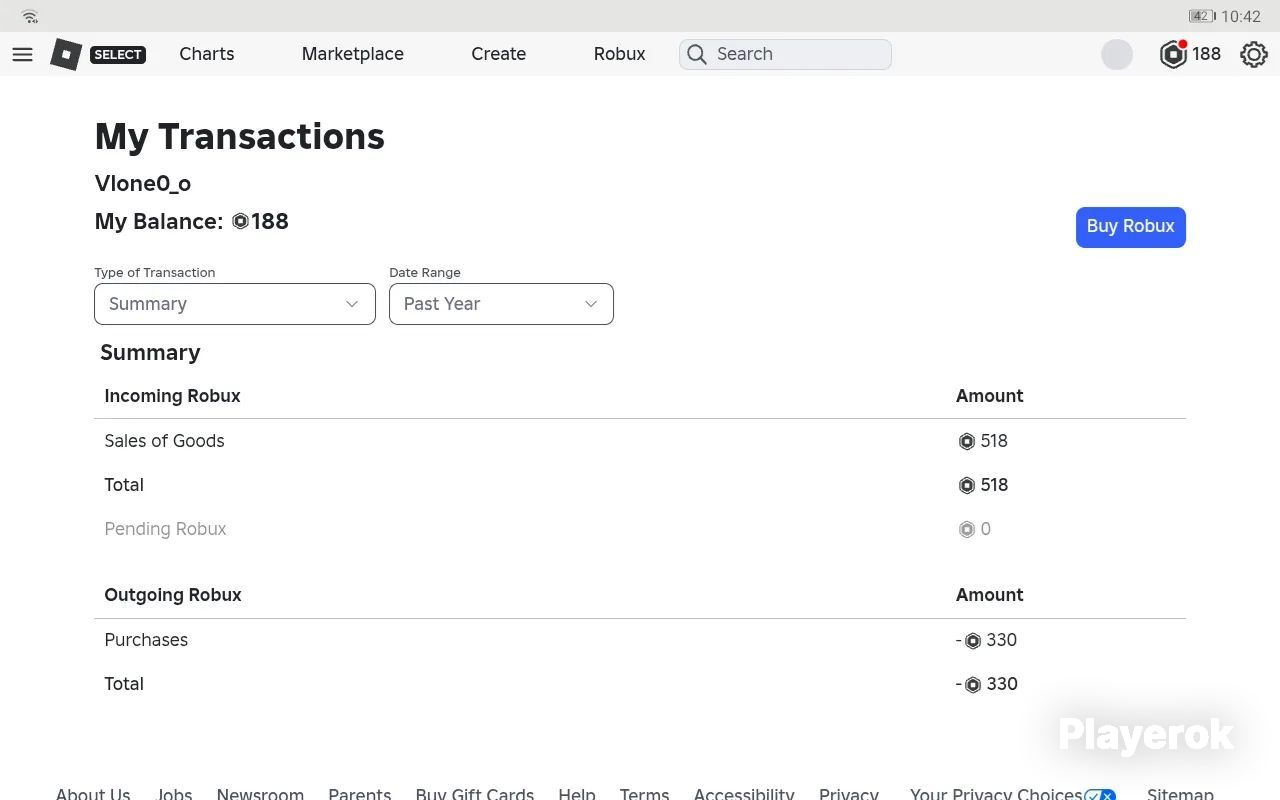Select the Create menu item
Viewport: 1280px width, 800px height.
pyautogui.click(x=499, y=54)
